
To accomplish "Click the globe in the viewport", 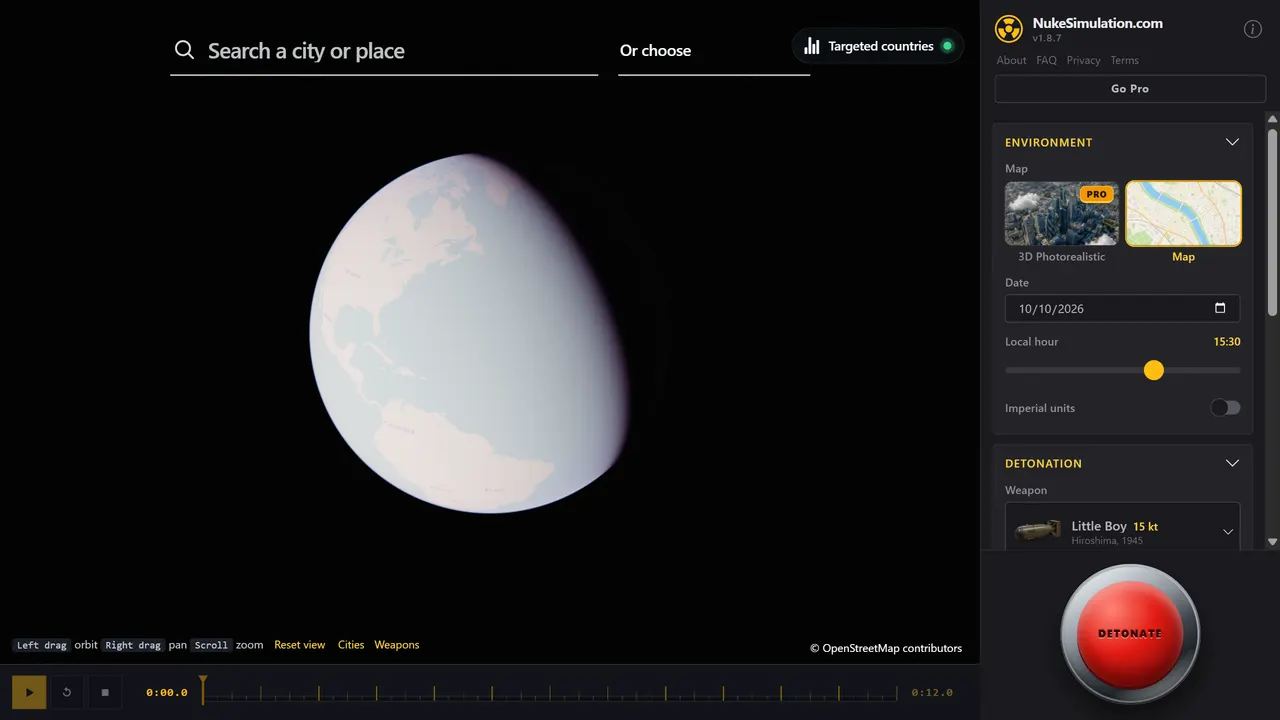I will coord(470,334).
